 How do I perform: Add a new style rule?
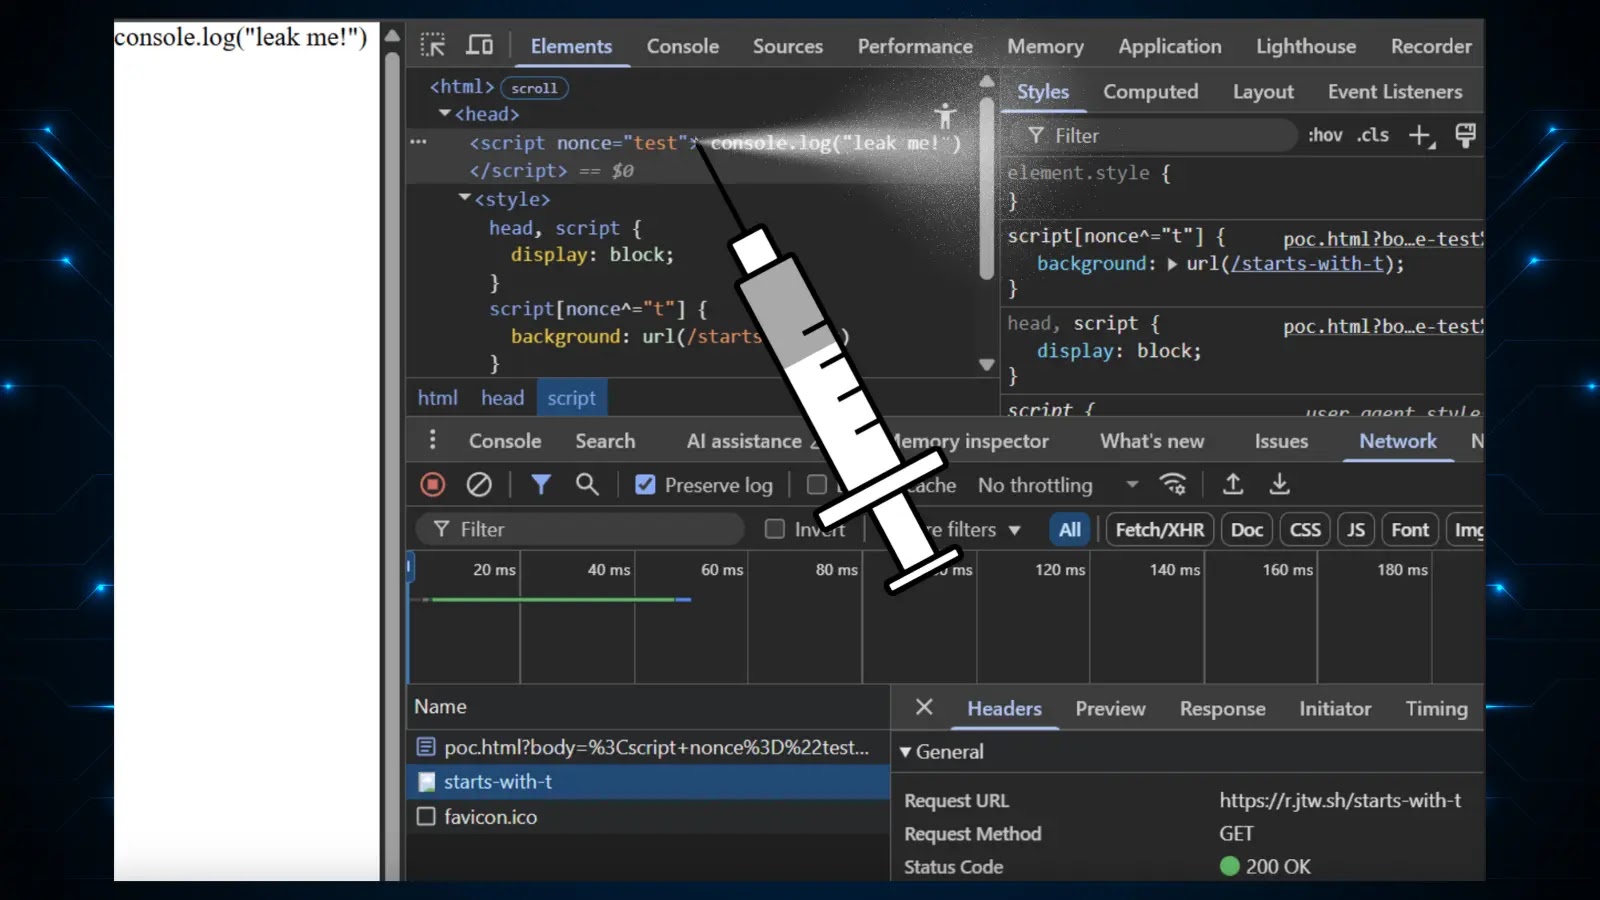[1420, 135]
